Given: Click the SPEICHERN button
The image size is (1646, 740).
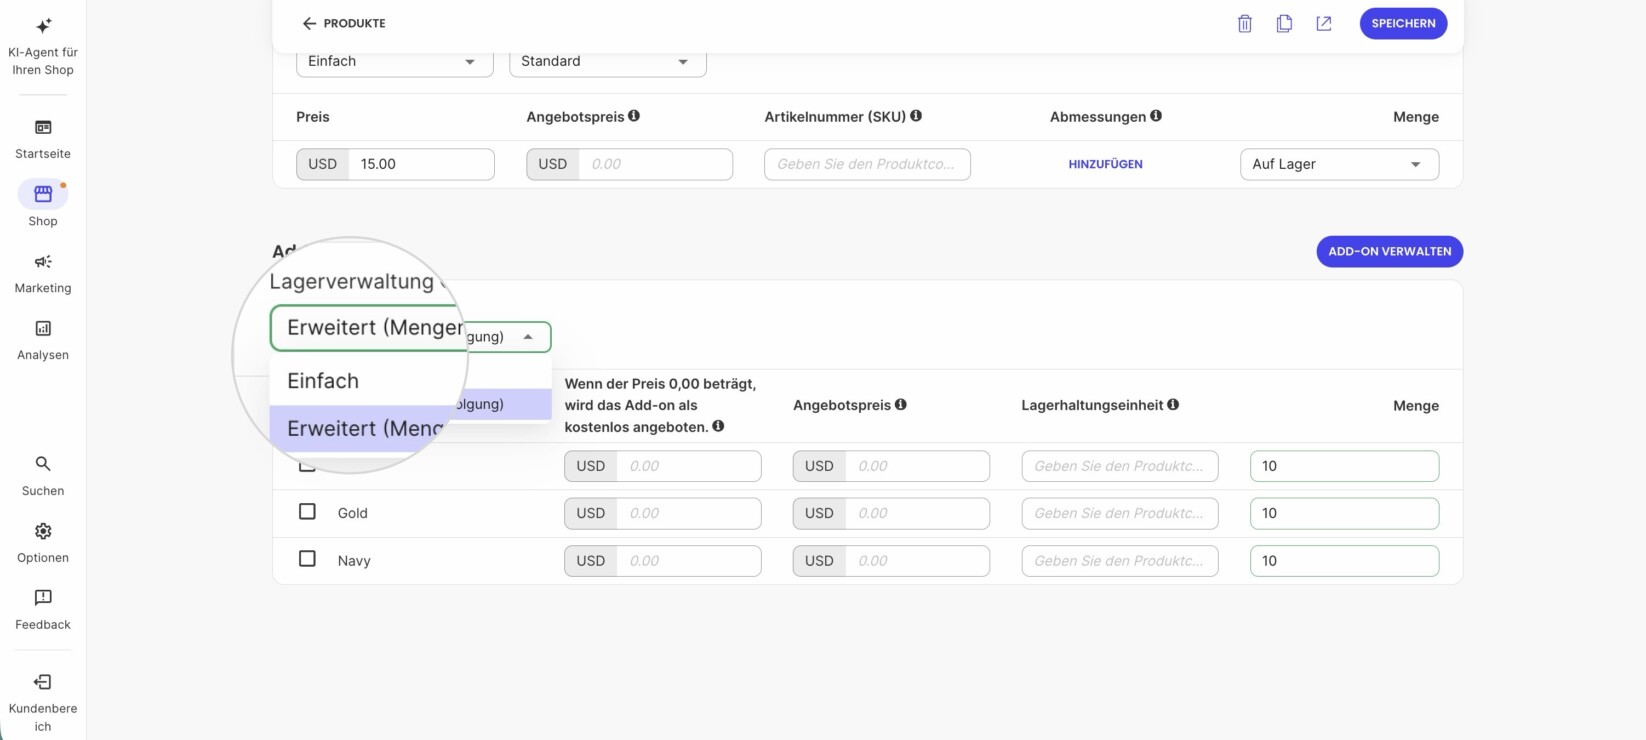Looking at the screenshot, I should coord(1403,23).
